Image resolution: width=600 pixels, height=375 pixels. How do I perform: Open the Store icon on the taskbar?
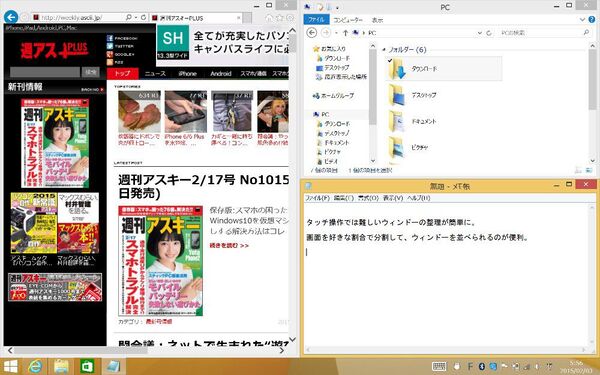click(87, 367)
